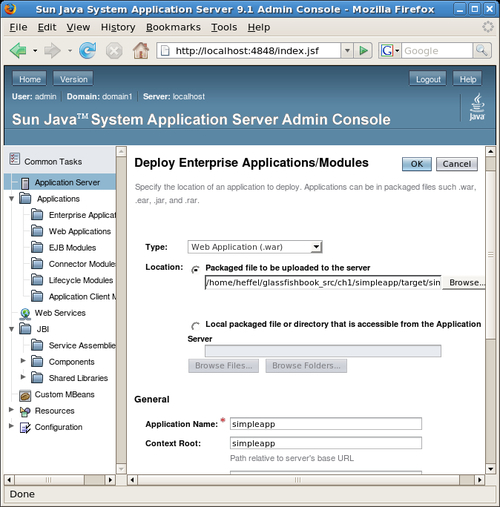Viewport: 500px width, 507px height.
Task: Click the Common Tasks icon
Action: pos(15,159)
